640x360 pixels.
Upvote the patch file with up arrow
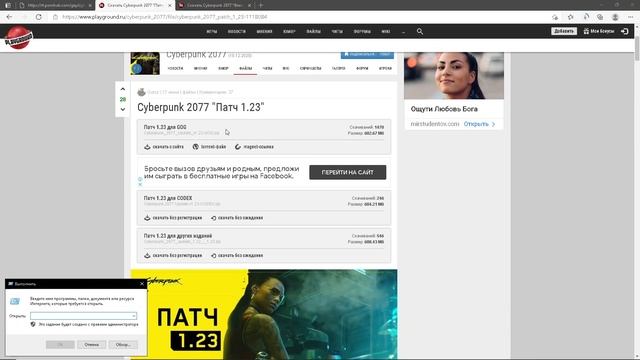click(122, 89)
